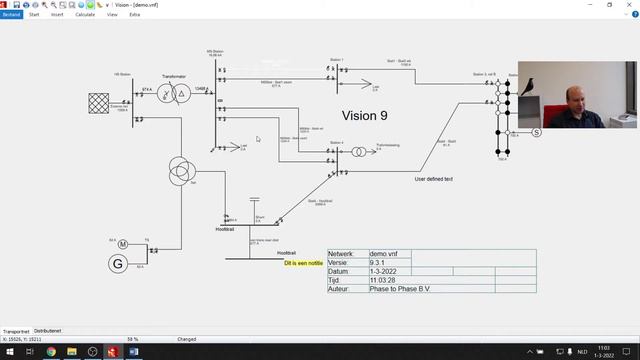
Task: Select the generator G symbol
Action: click(118, 264)
